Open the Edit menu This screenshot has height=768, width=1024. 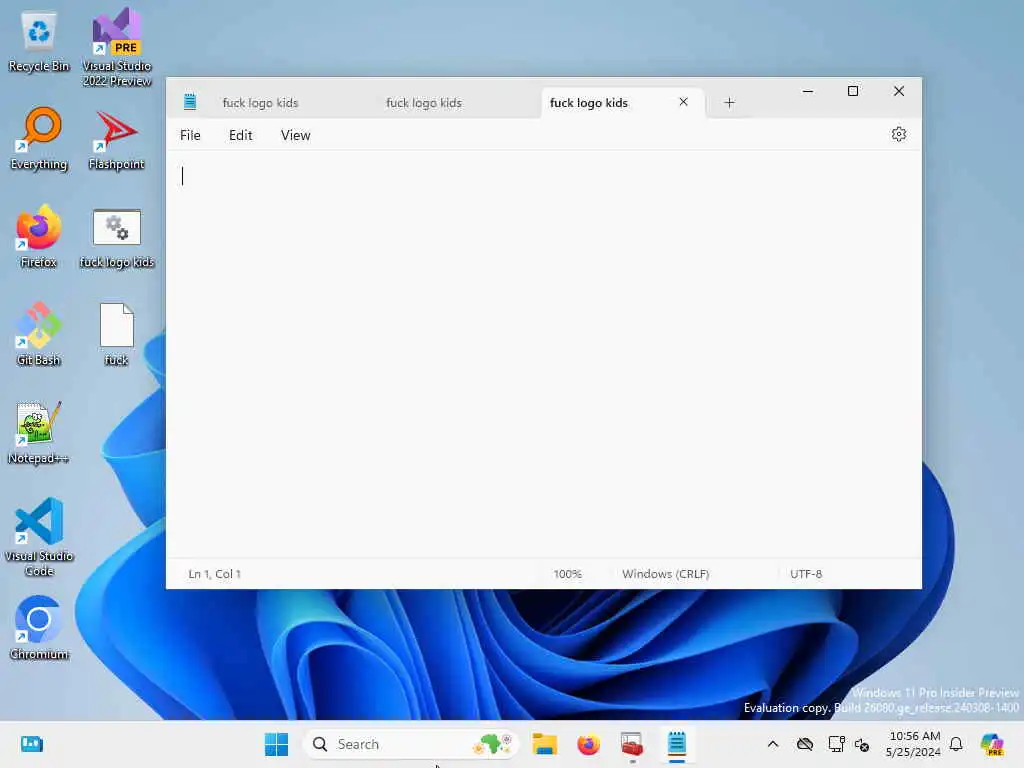pyautogui.click(x=240, y=135)
